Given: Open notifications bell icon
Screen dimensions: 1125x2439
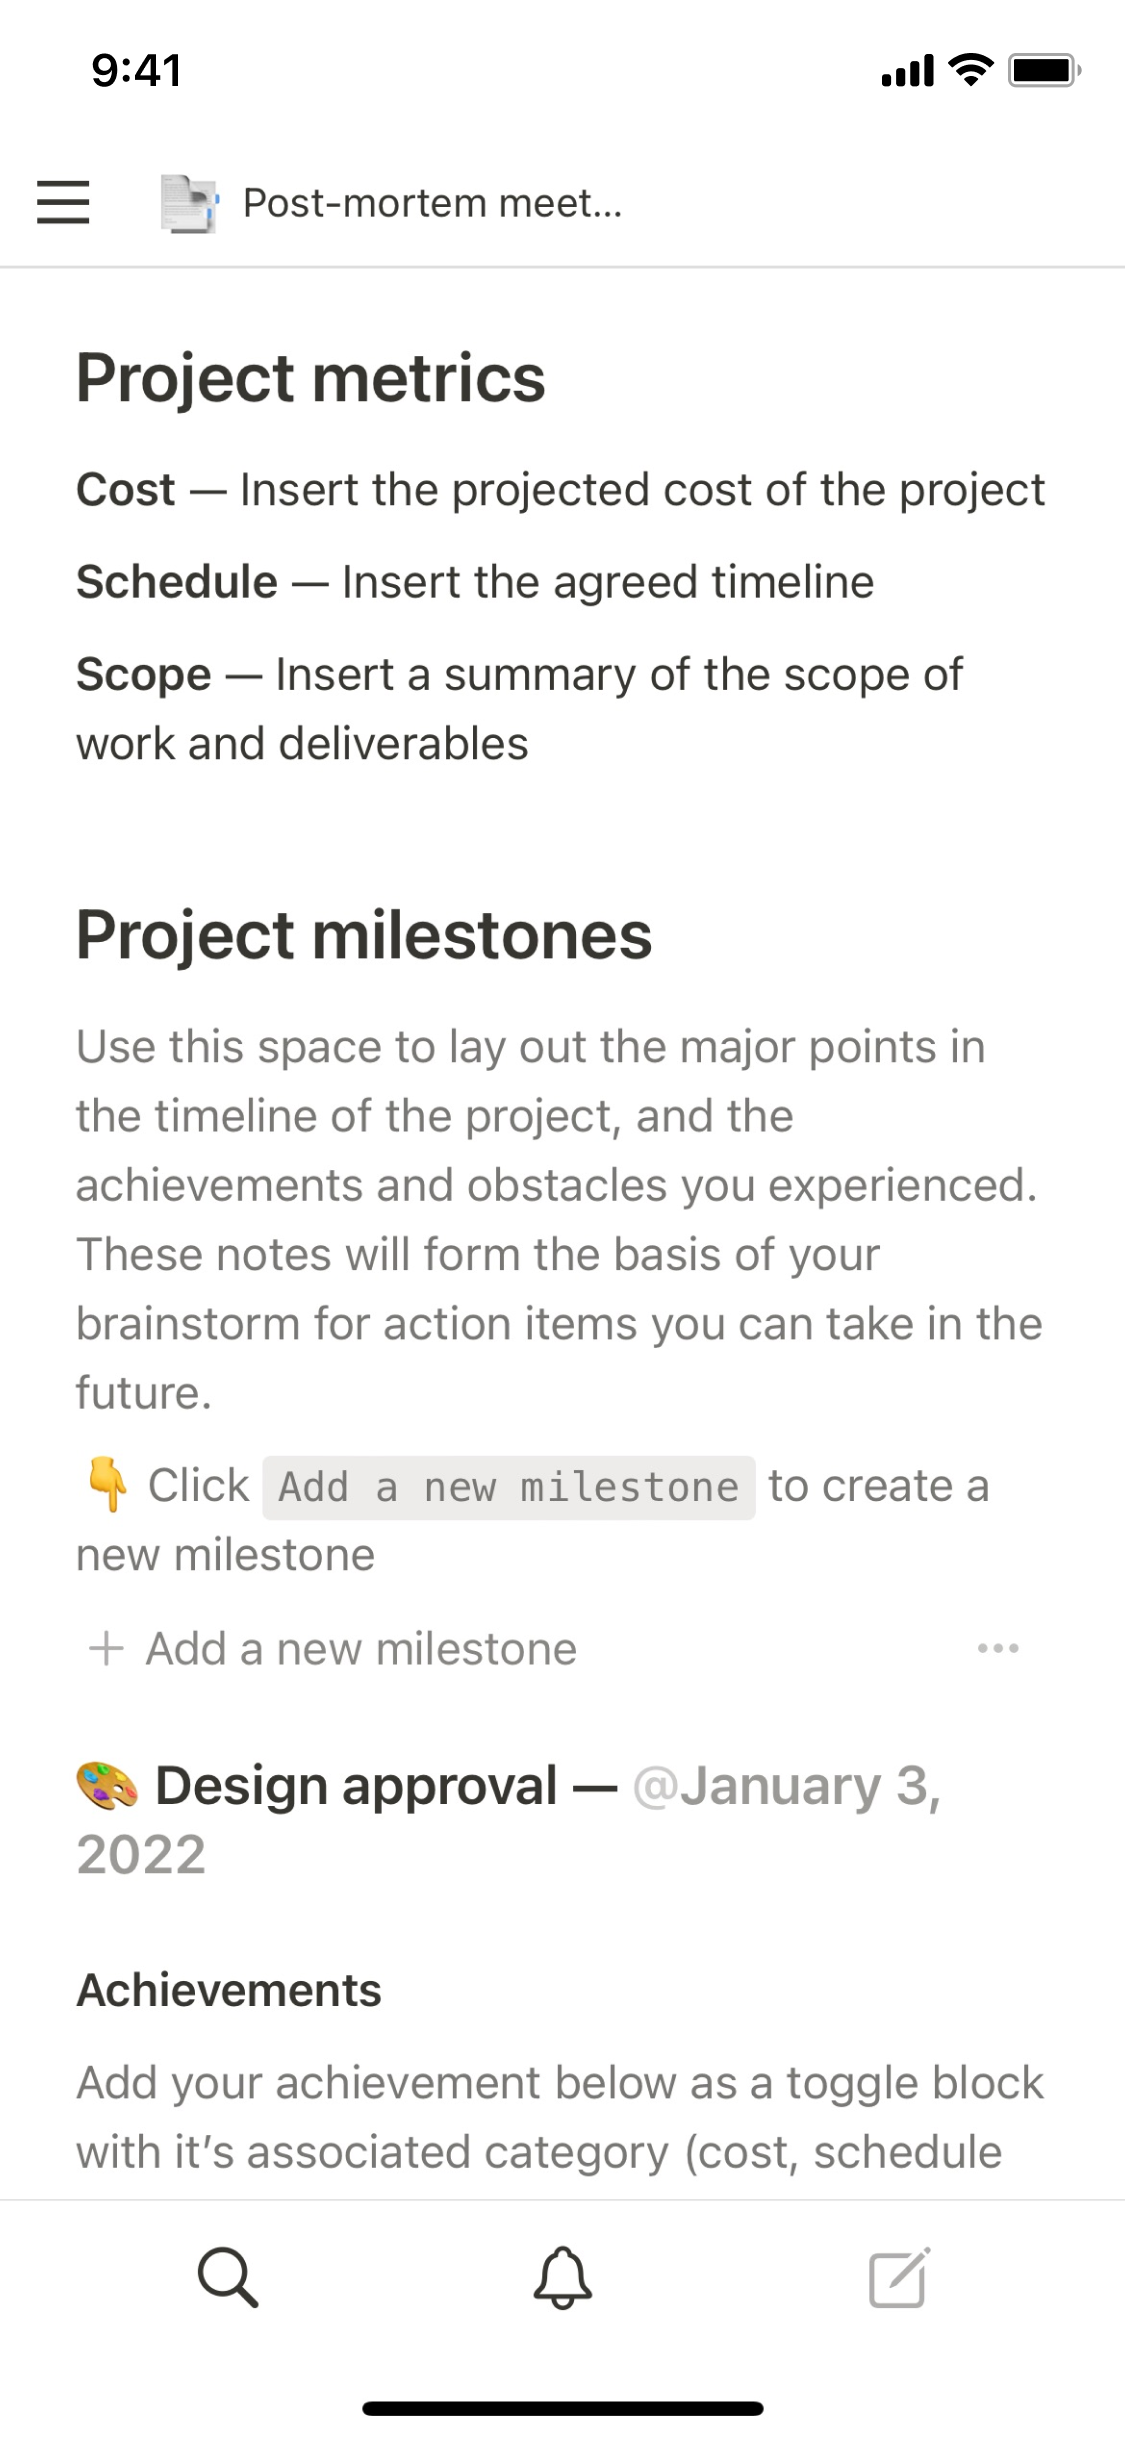Looking at the screenshot, I should [x=563, y=2277].
